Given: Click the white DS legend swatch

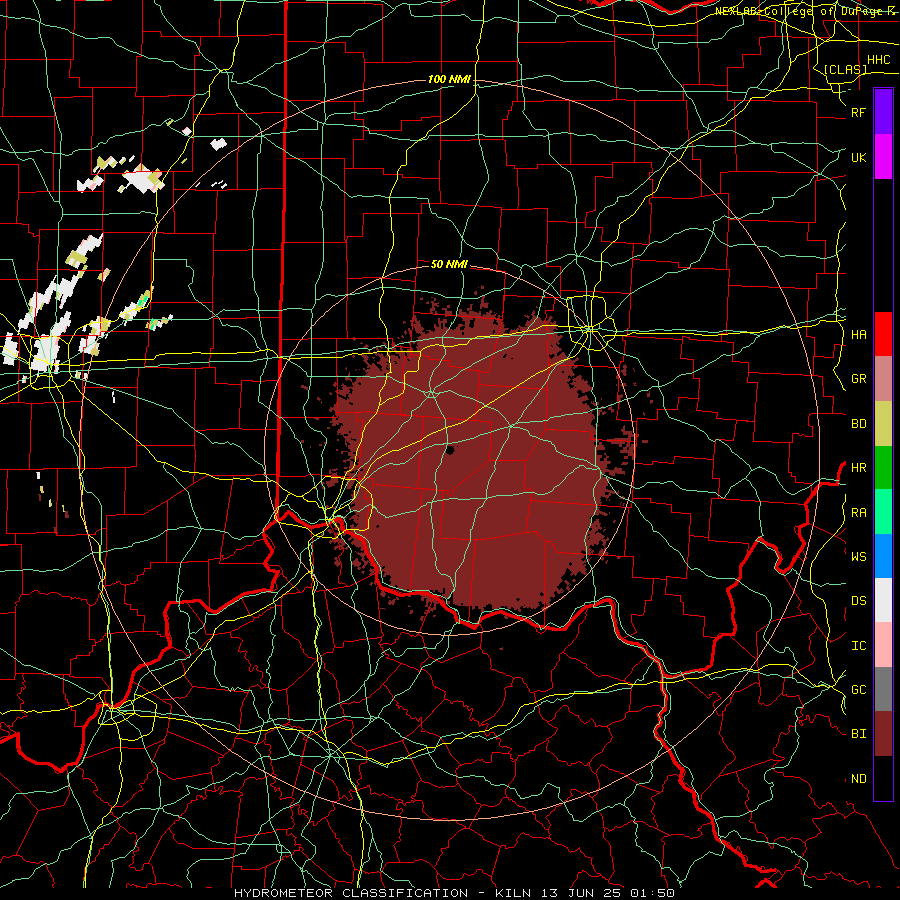Looking at the screenshot, I should [883, 600].
